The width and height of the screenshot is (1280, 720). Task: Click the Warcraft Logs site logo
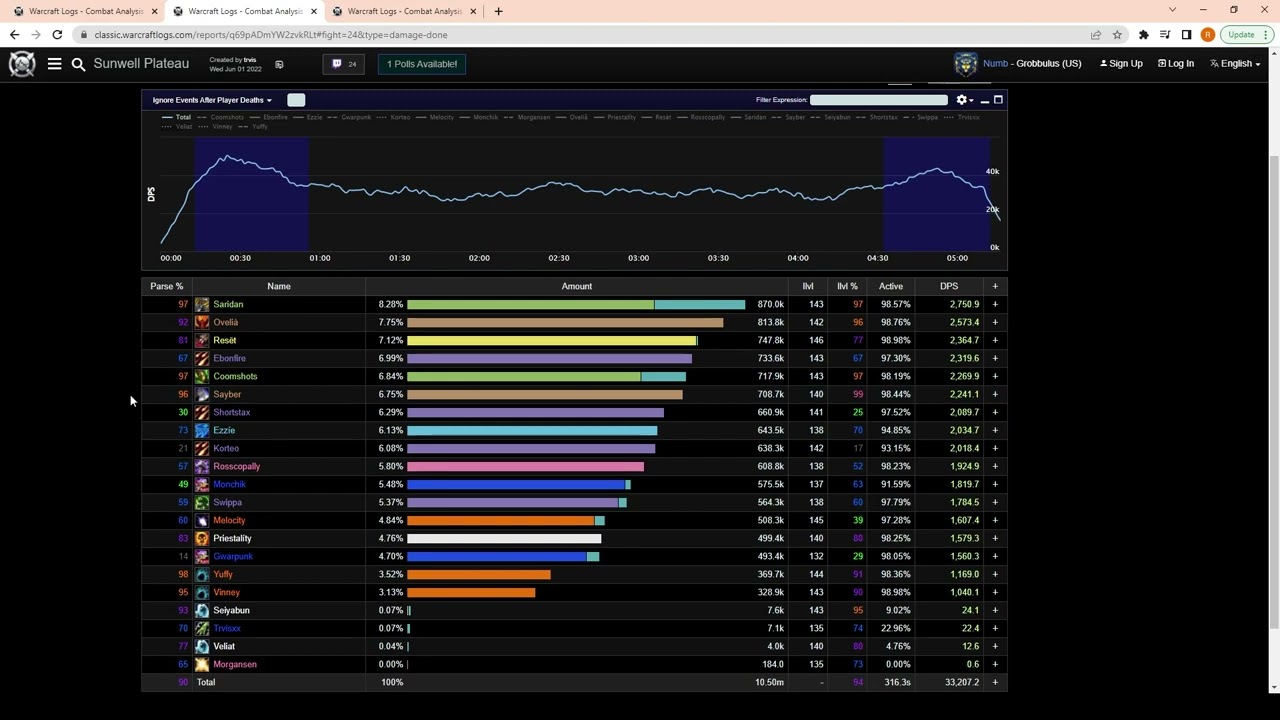pos(22,64)
